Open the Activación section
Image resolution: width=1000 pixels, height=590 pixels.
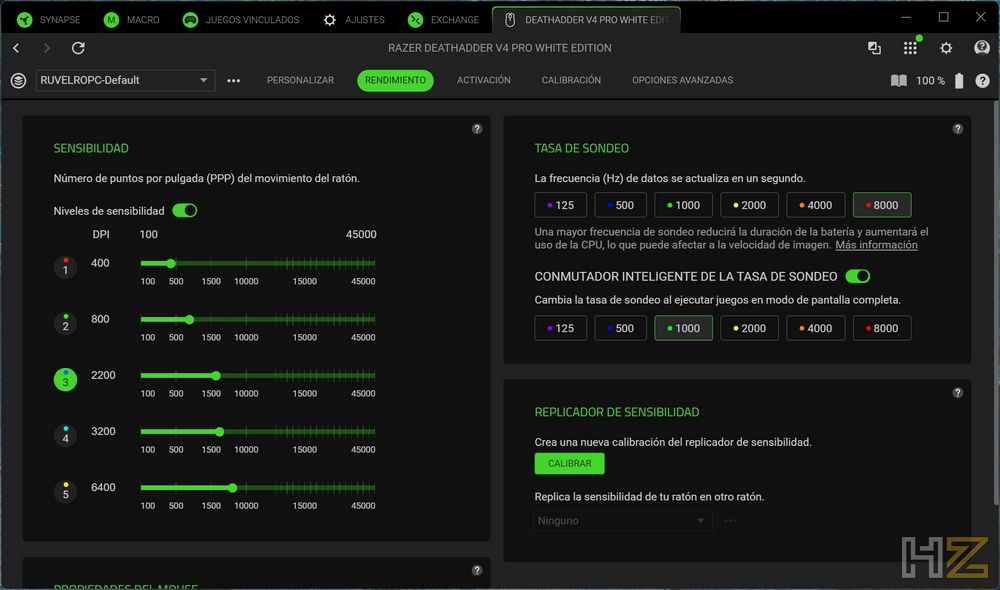(483, 80)
